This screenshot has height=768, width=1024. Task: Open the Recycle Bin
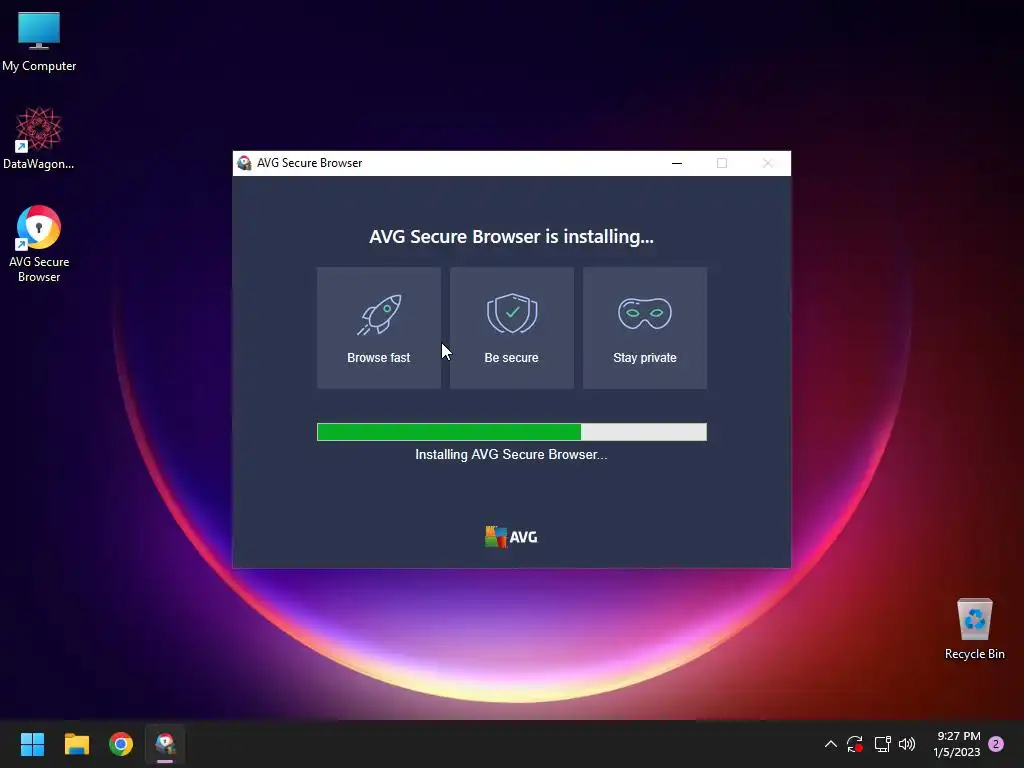974,629
